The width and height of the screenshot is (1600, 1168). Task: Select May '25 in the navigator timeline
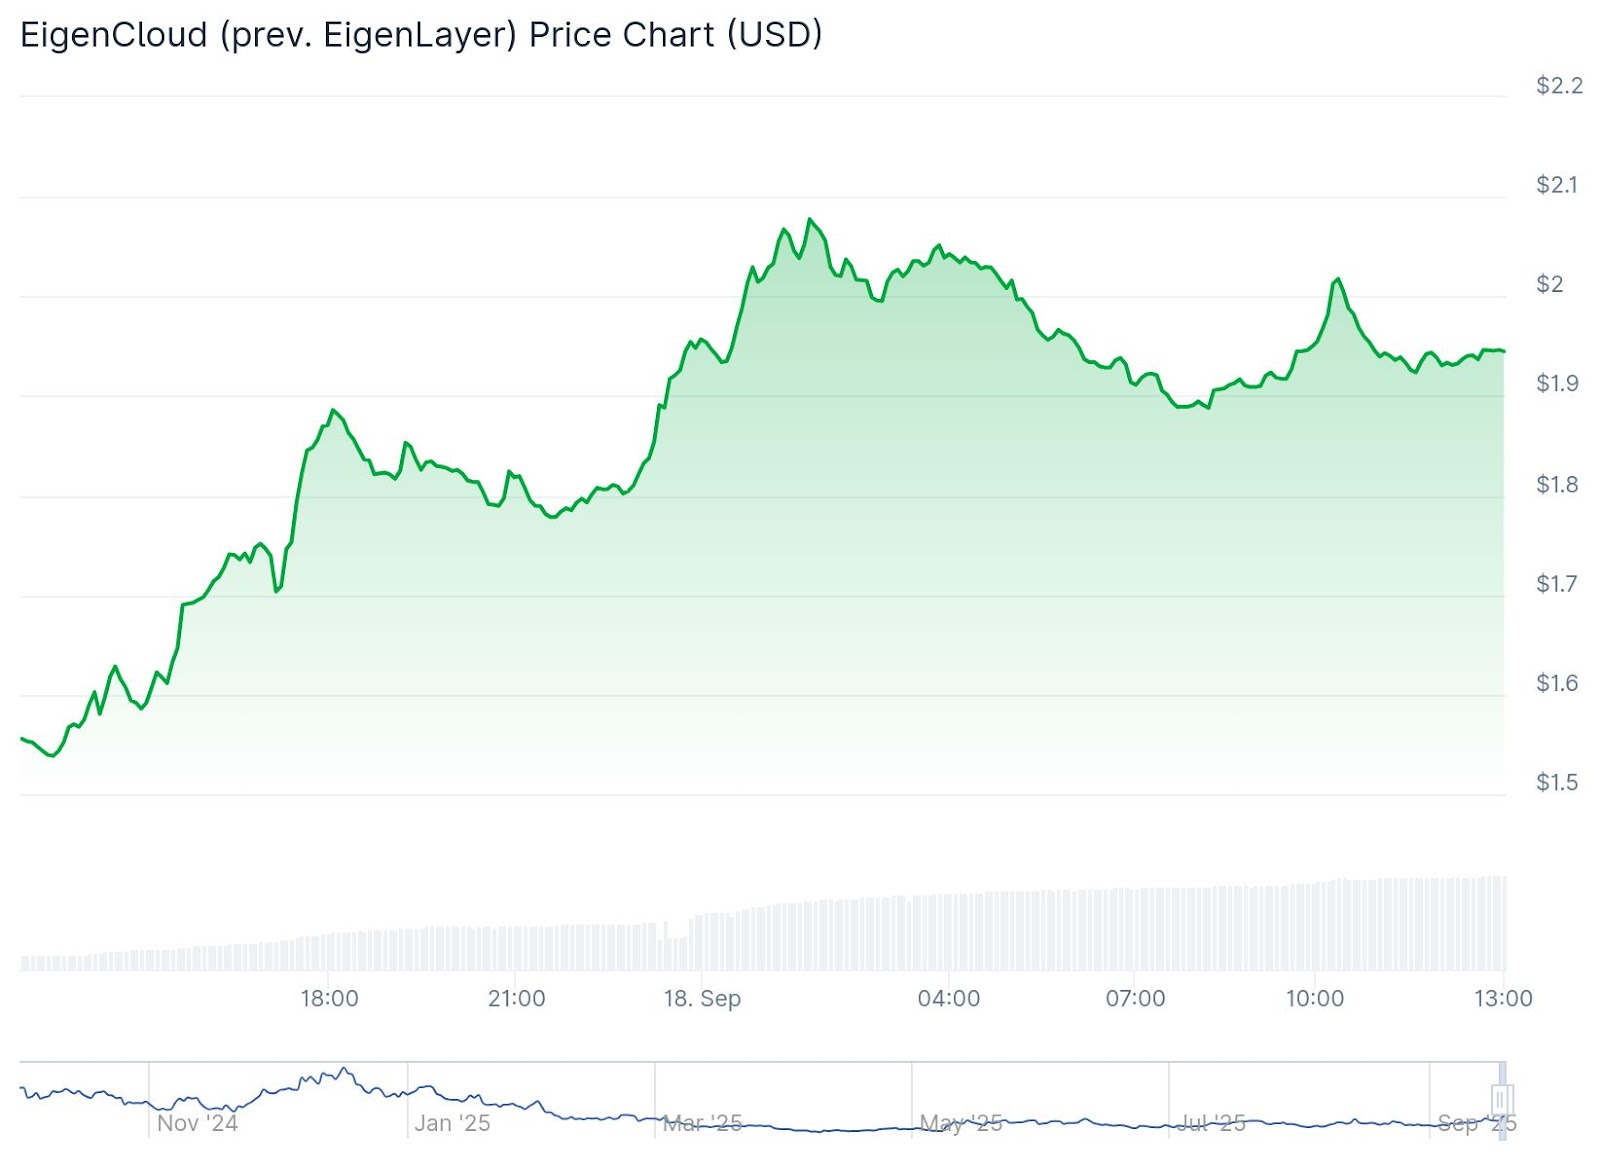[x=960, y=1123]
